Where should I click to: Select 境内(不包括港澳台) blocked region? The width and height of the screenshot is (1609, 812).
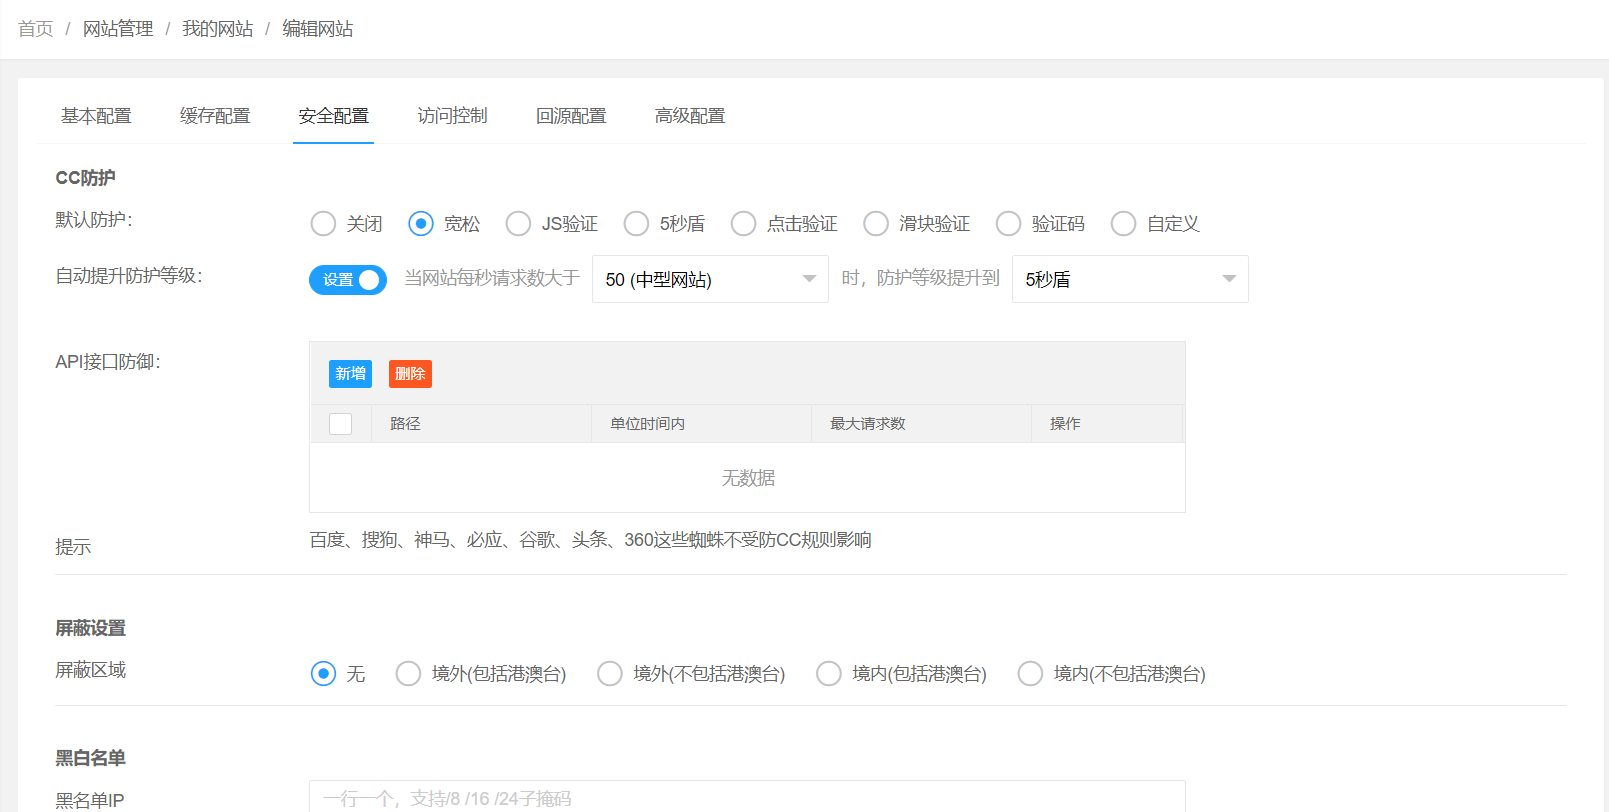click(1030, 673)
